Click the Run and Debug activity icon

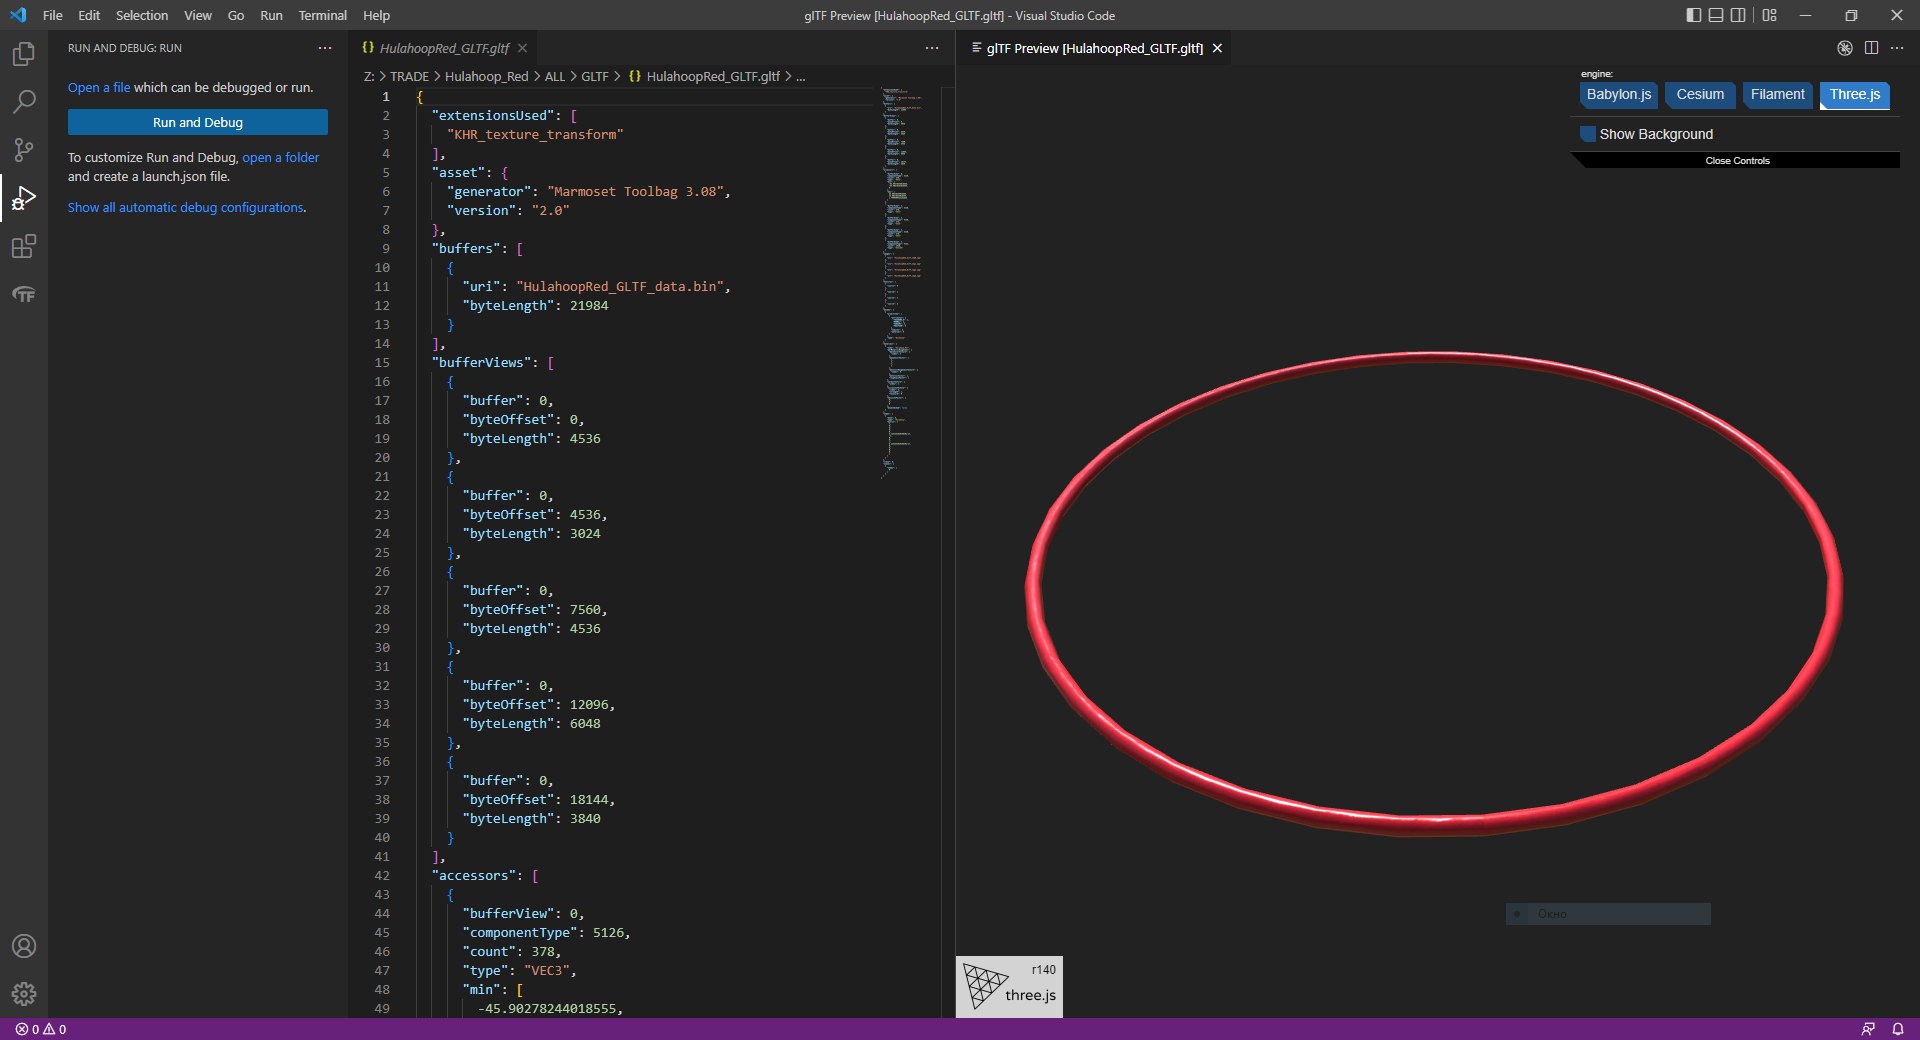point(23,198)
